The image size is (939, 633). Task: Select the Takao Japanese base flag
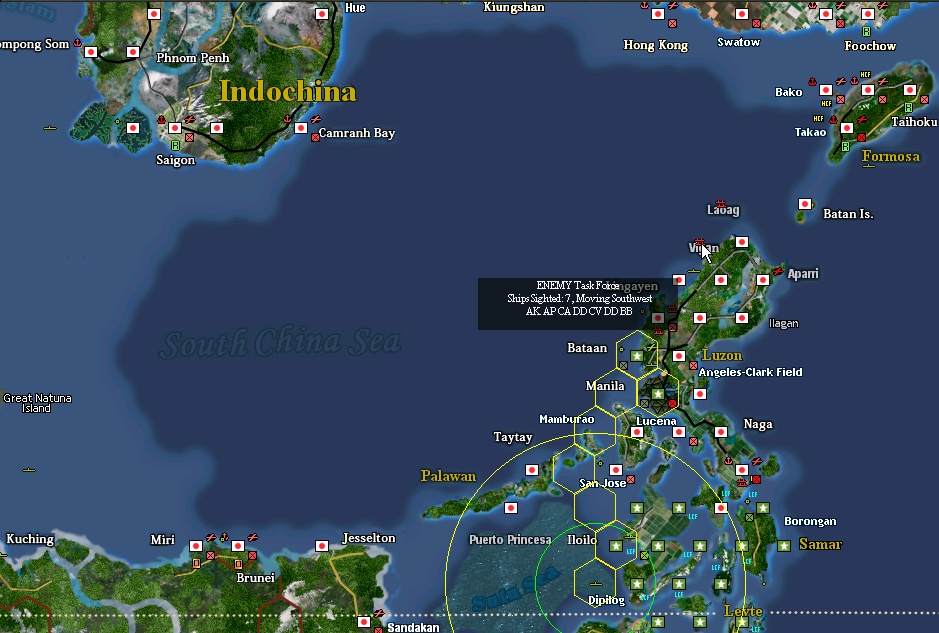[847, 128]
